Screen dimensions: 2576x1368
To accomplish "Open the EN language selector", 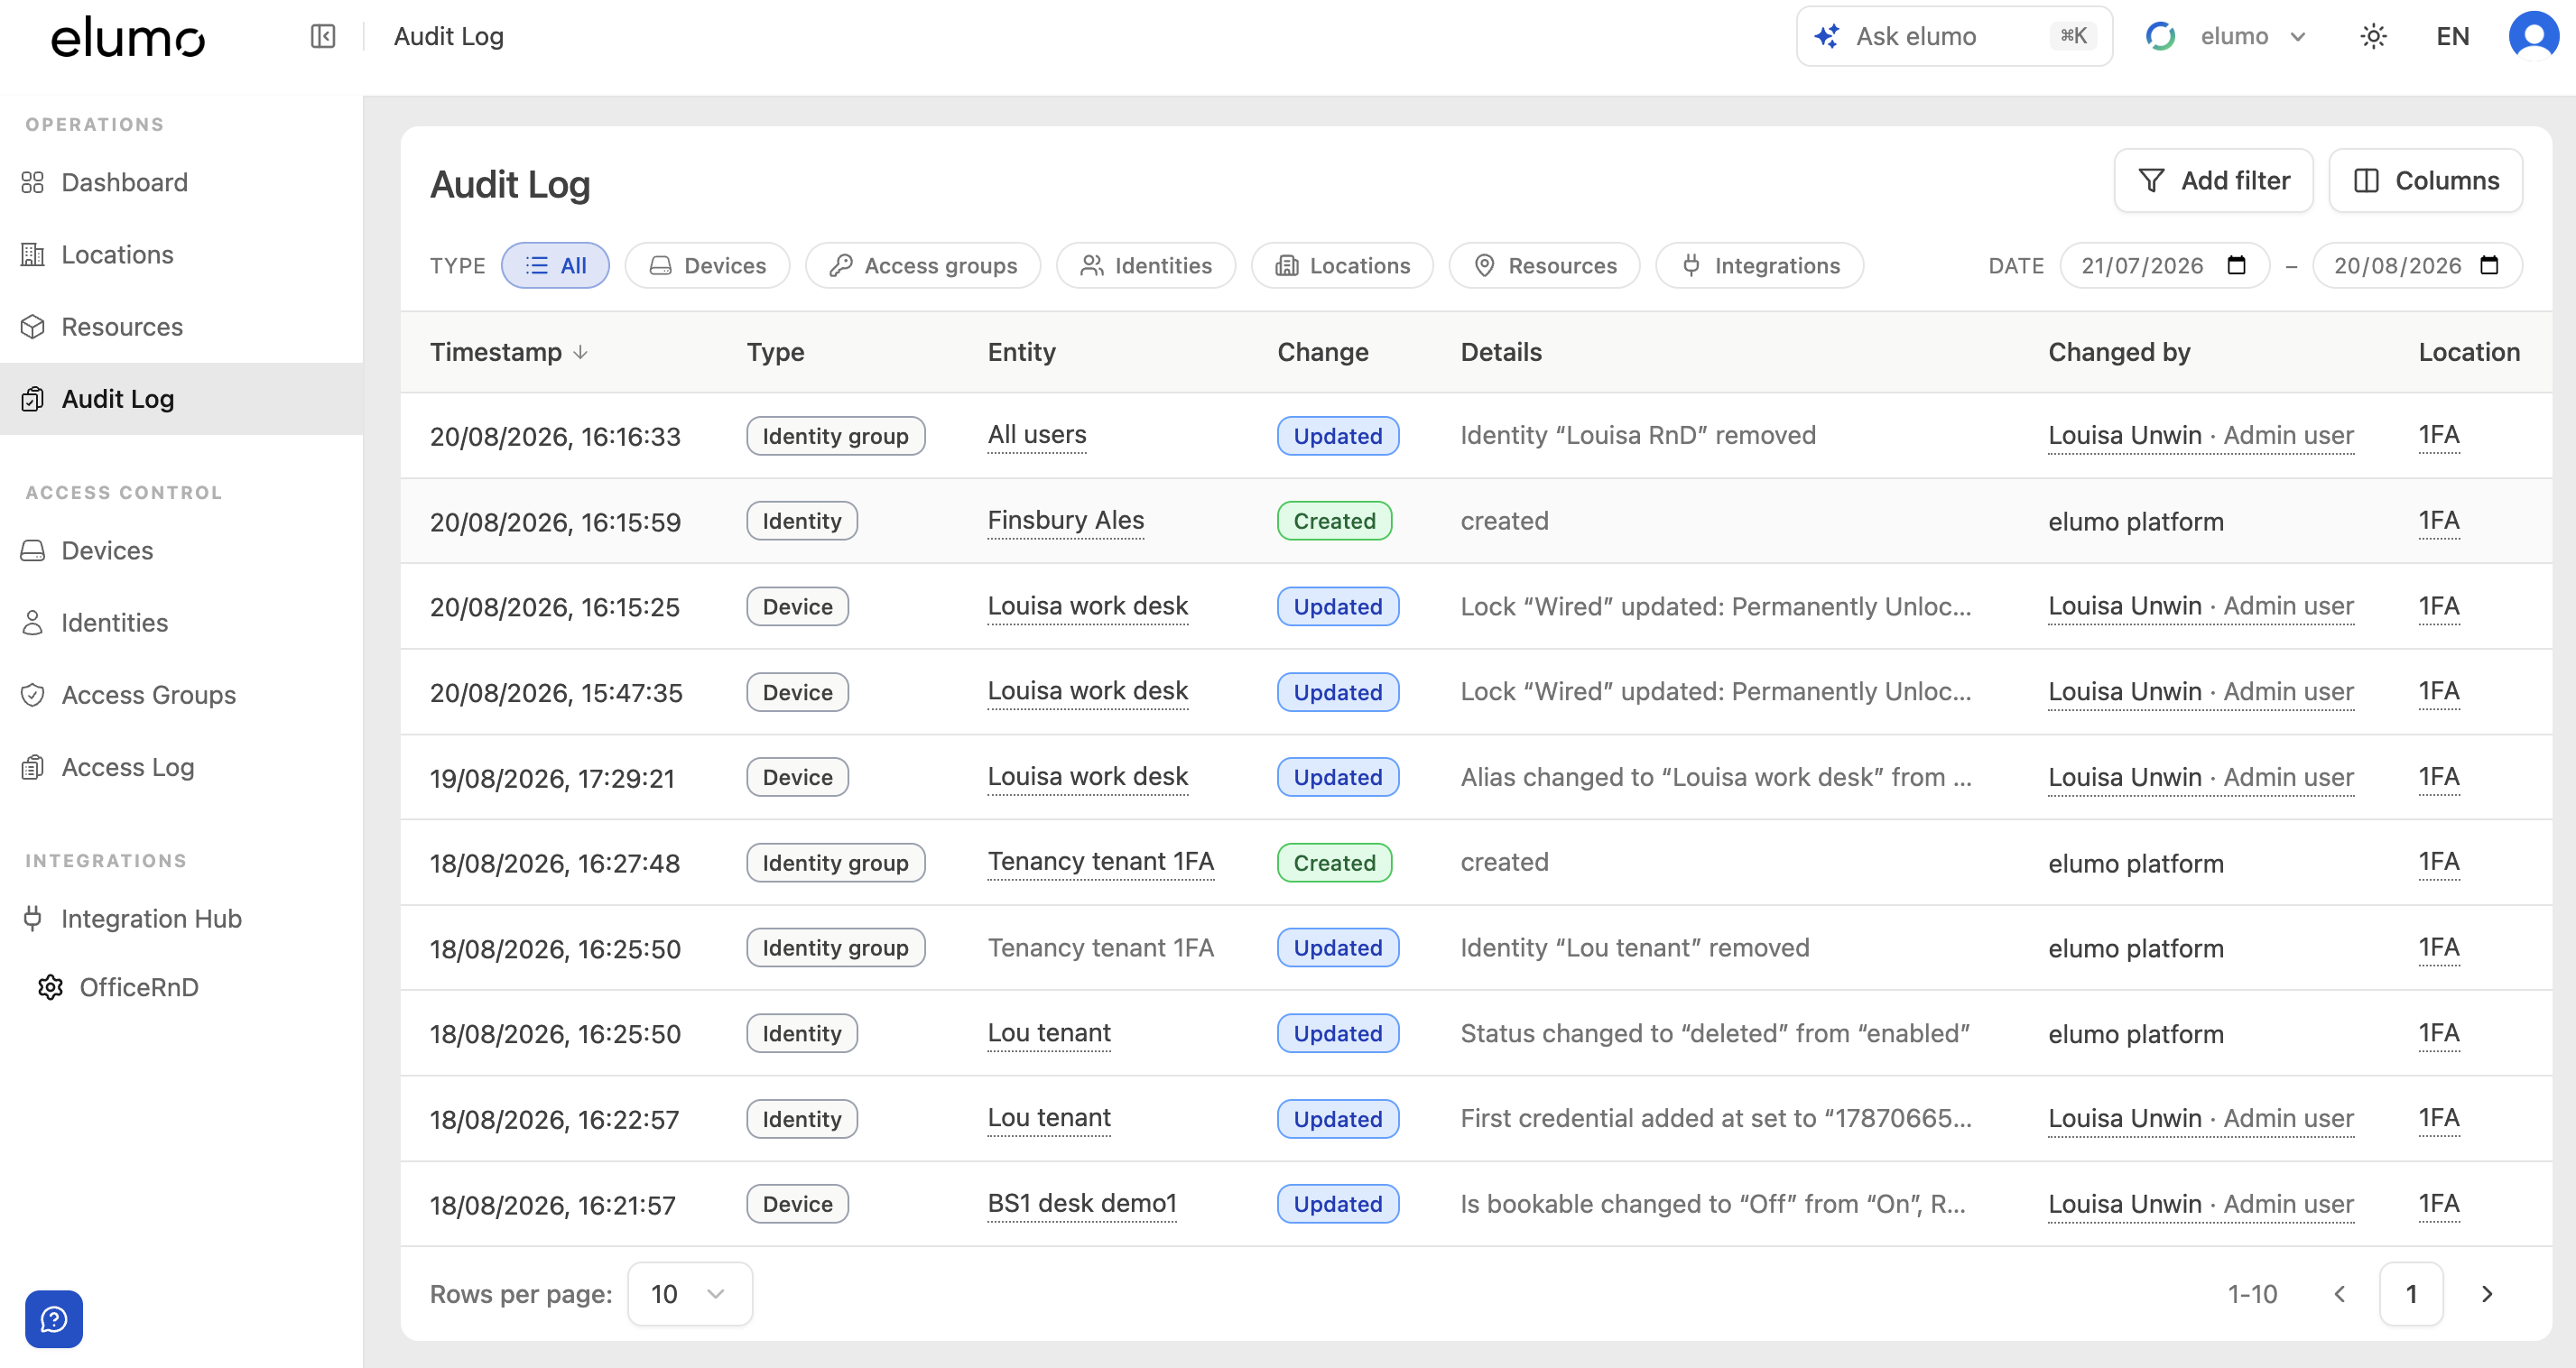I will [2452, 36].
